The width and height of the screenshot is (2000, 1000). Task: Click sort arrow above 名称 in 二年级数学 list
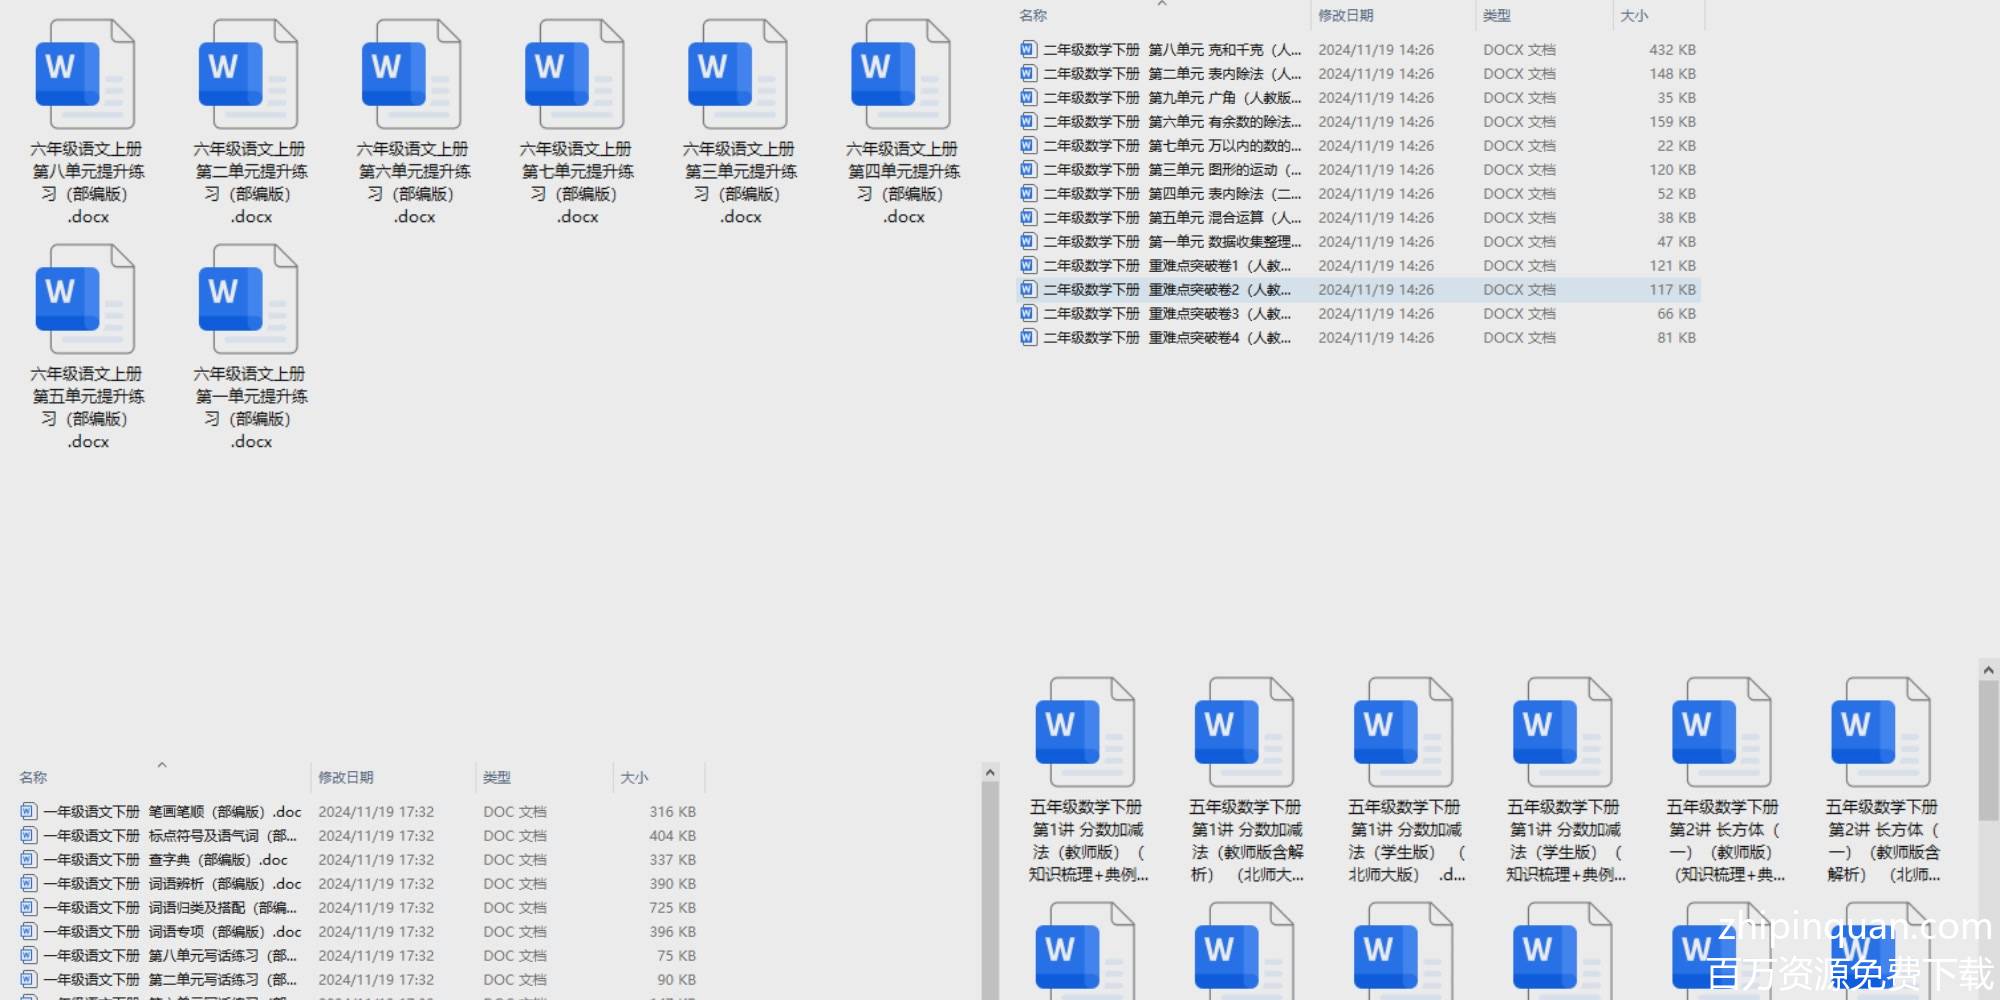[x=1162, y=4]
